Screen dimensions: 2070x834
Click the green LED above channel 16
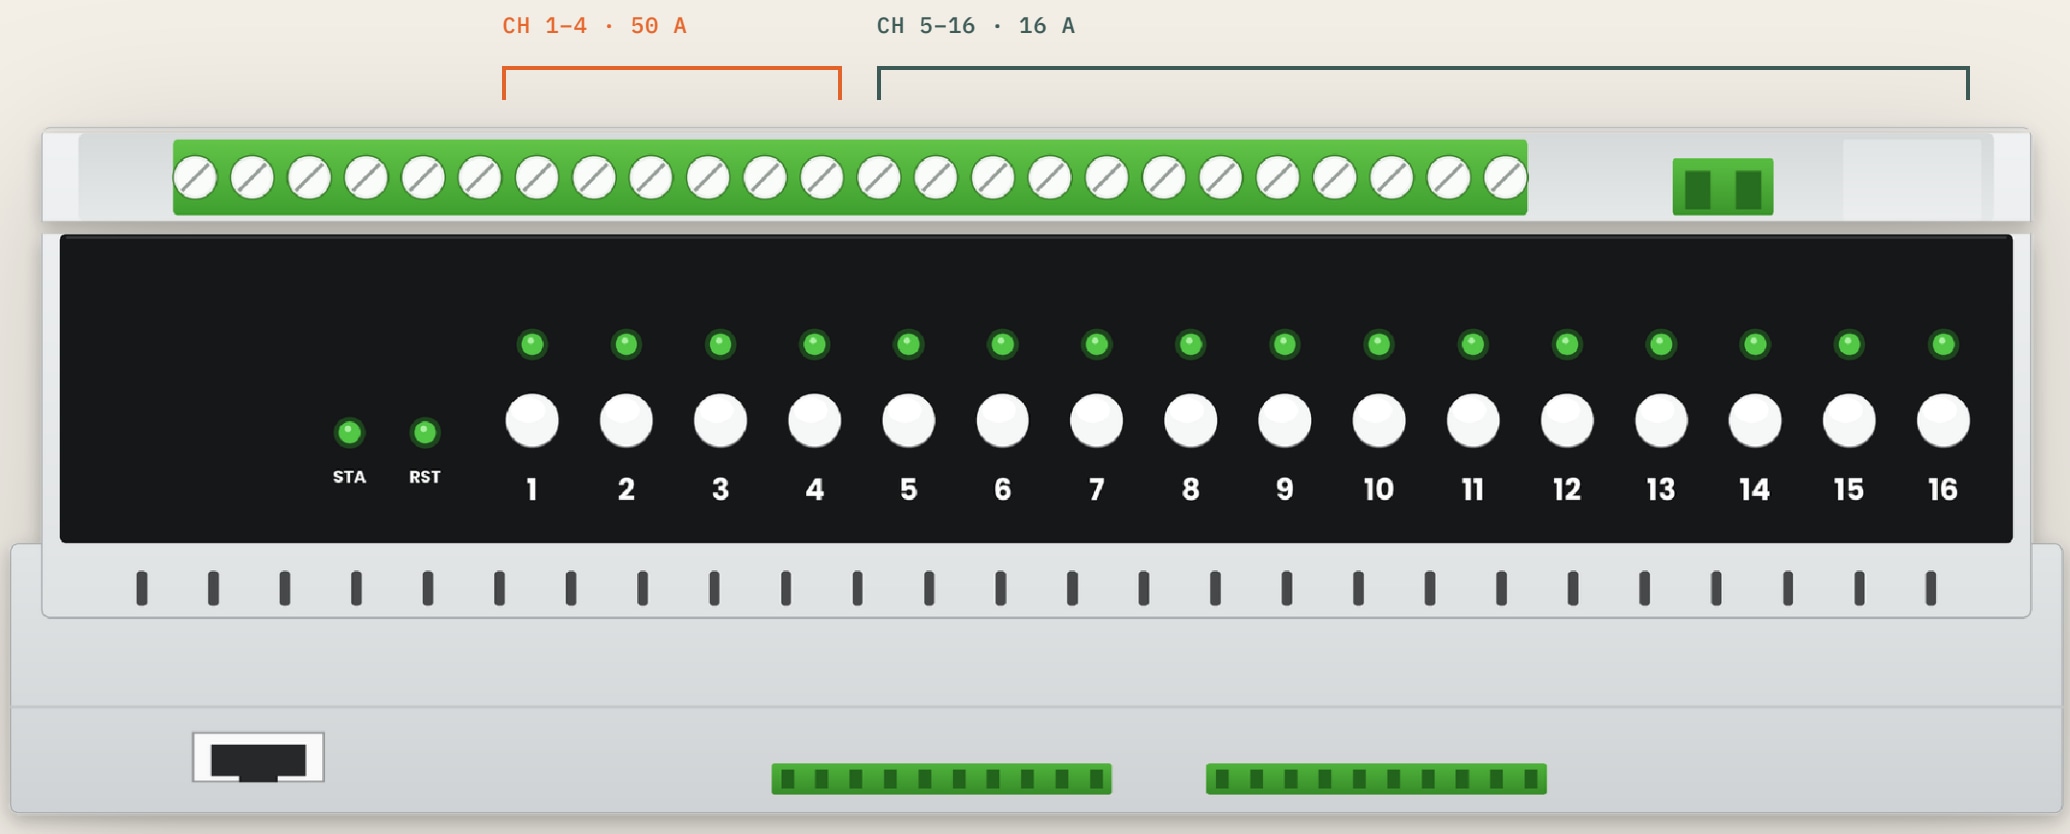[x=1942, y=344]
